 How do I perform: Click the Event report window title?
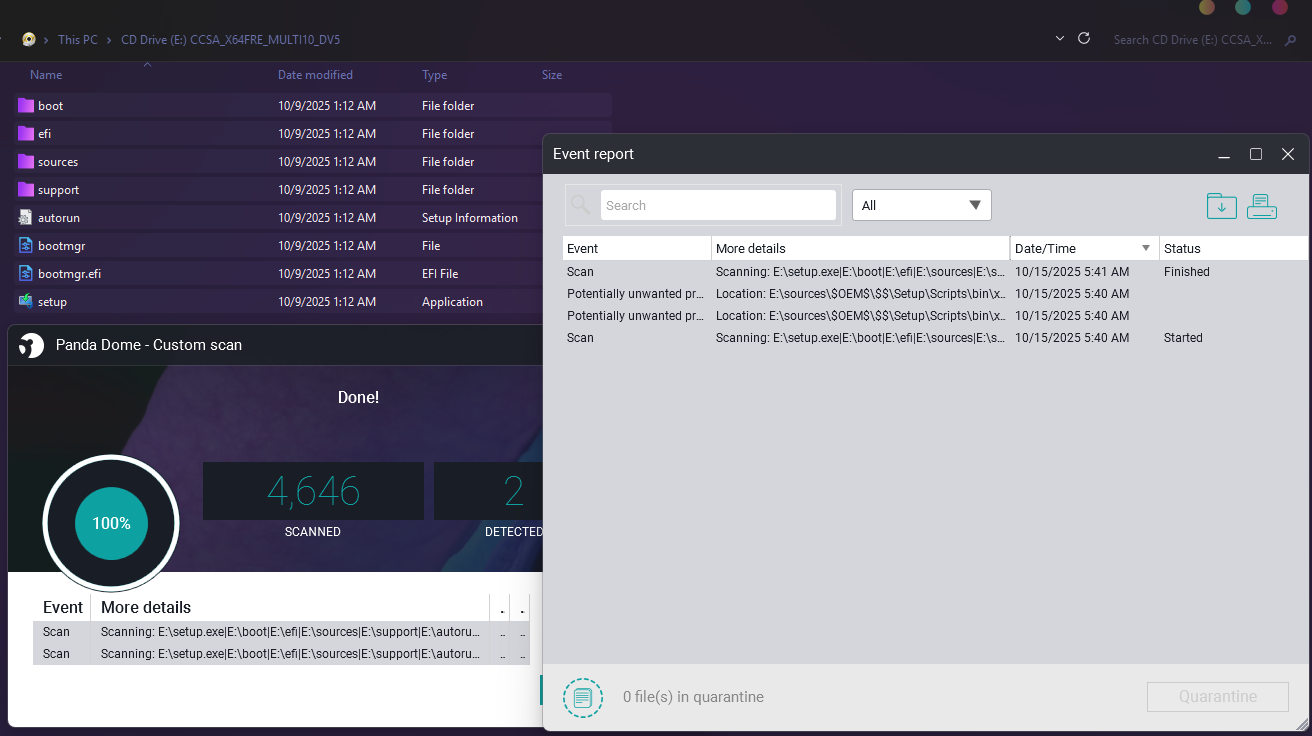click(593, 154)
